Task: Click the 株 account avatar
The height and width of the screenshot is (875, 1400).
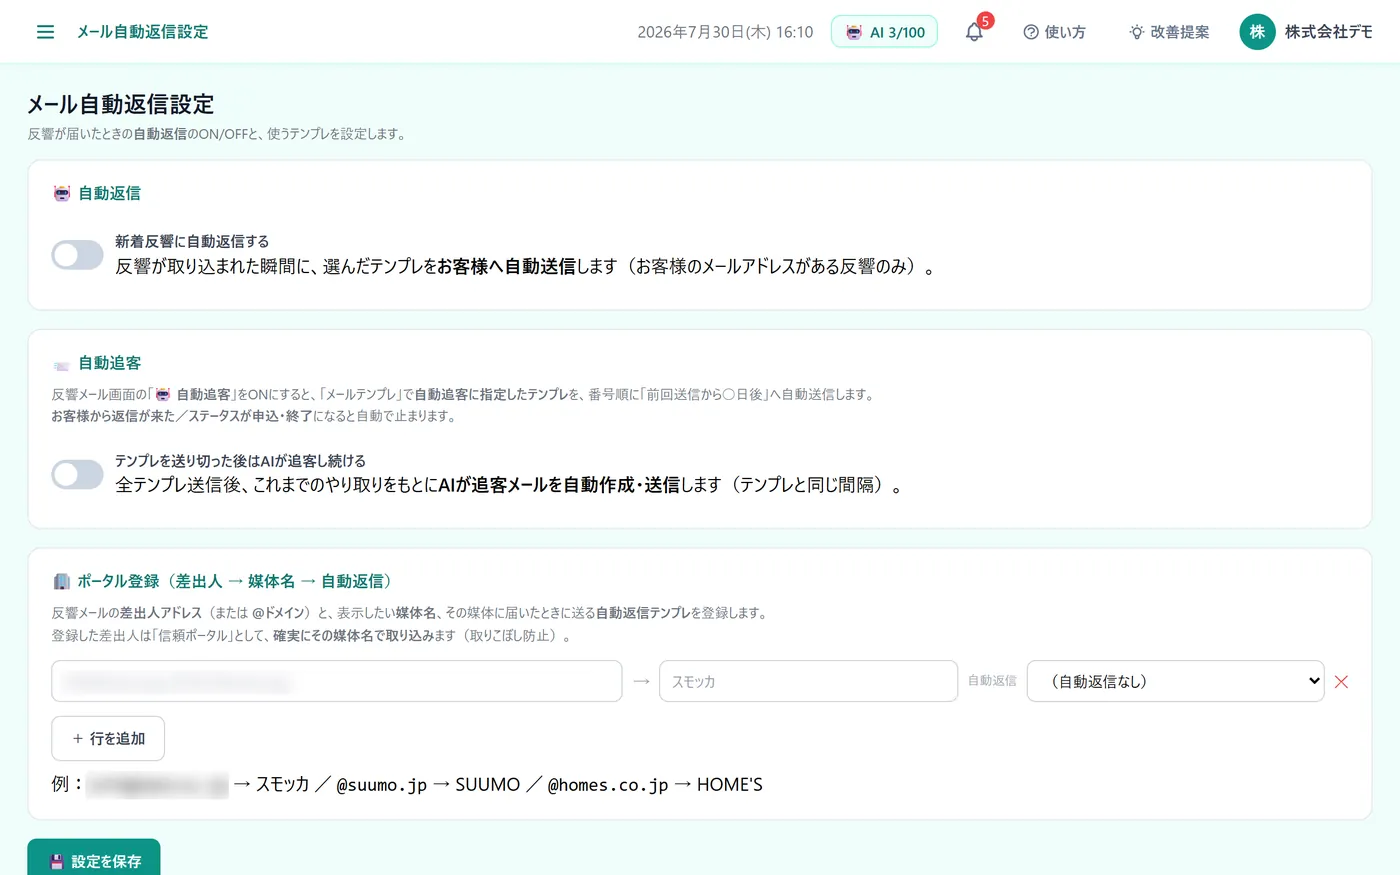Action: tap(1257, 32)
